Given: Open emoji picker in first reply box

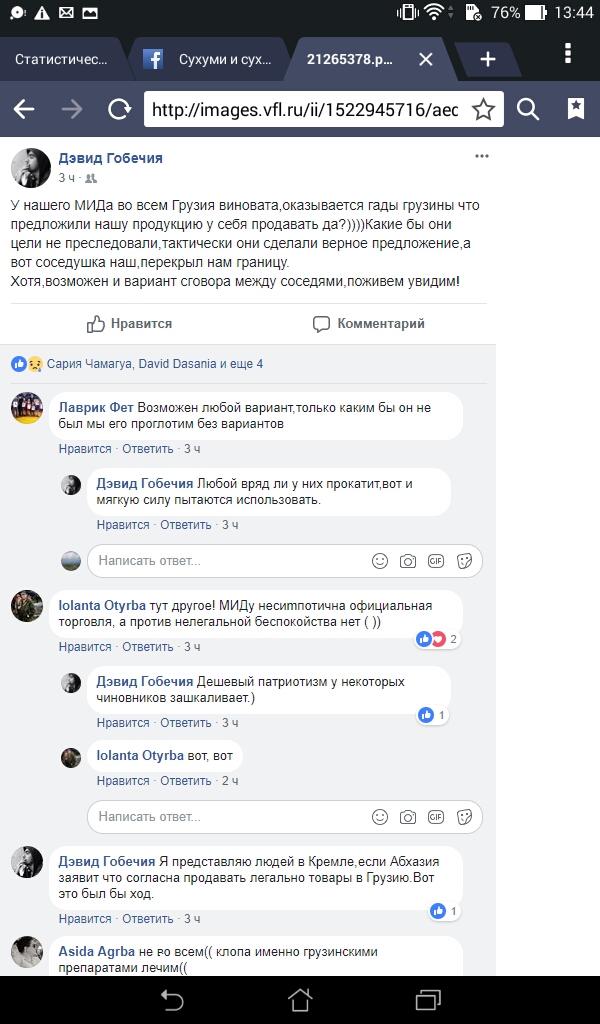Looking at the screenshot, I should 380,561.
